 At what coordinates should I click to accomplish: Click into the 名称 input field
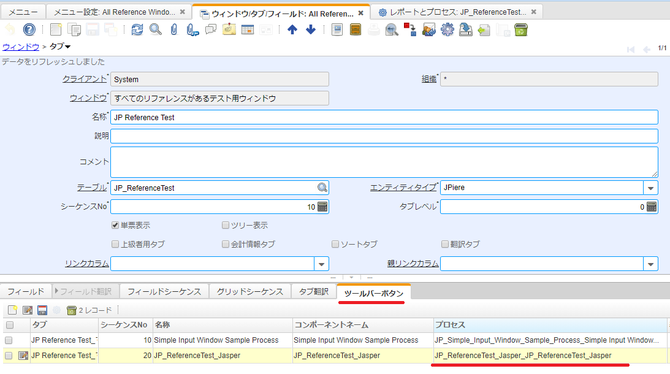pyautogui.click(x=384, y=117)
